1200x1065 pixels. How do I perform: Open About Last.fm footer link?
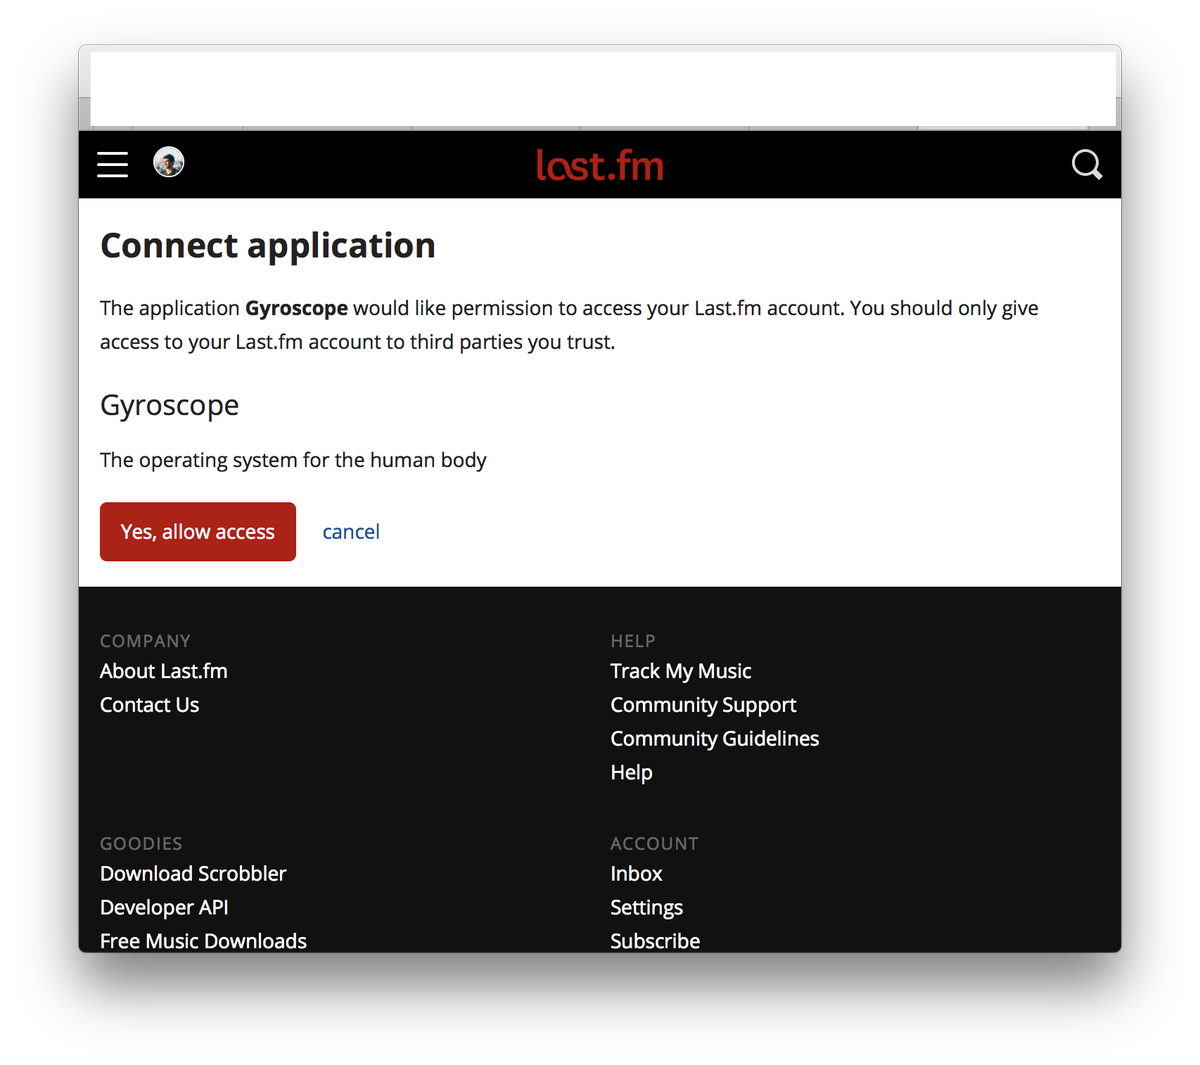click(x=164, y=671)
